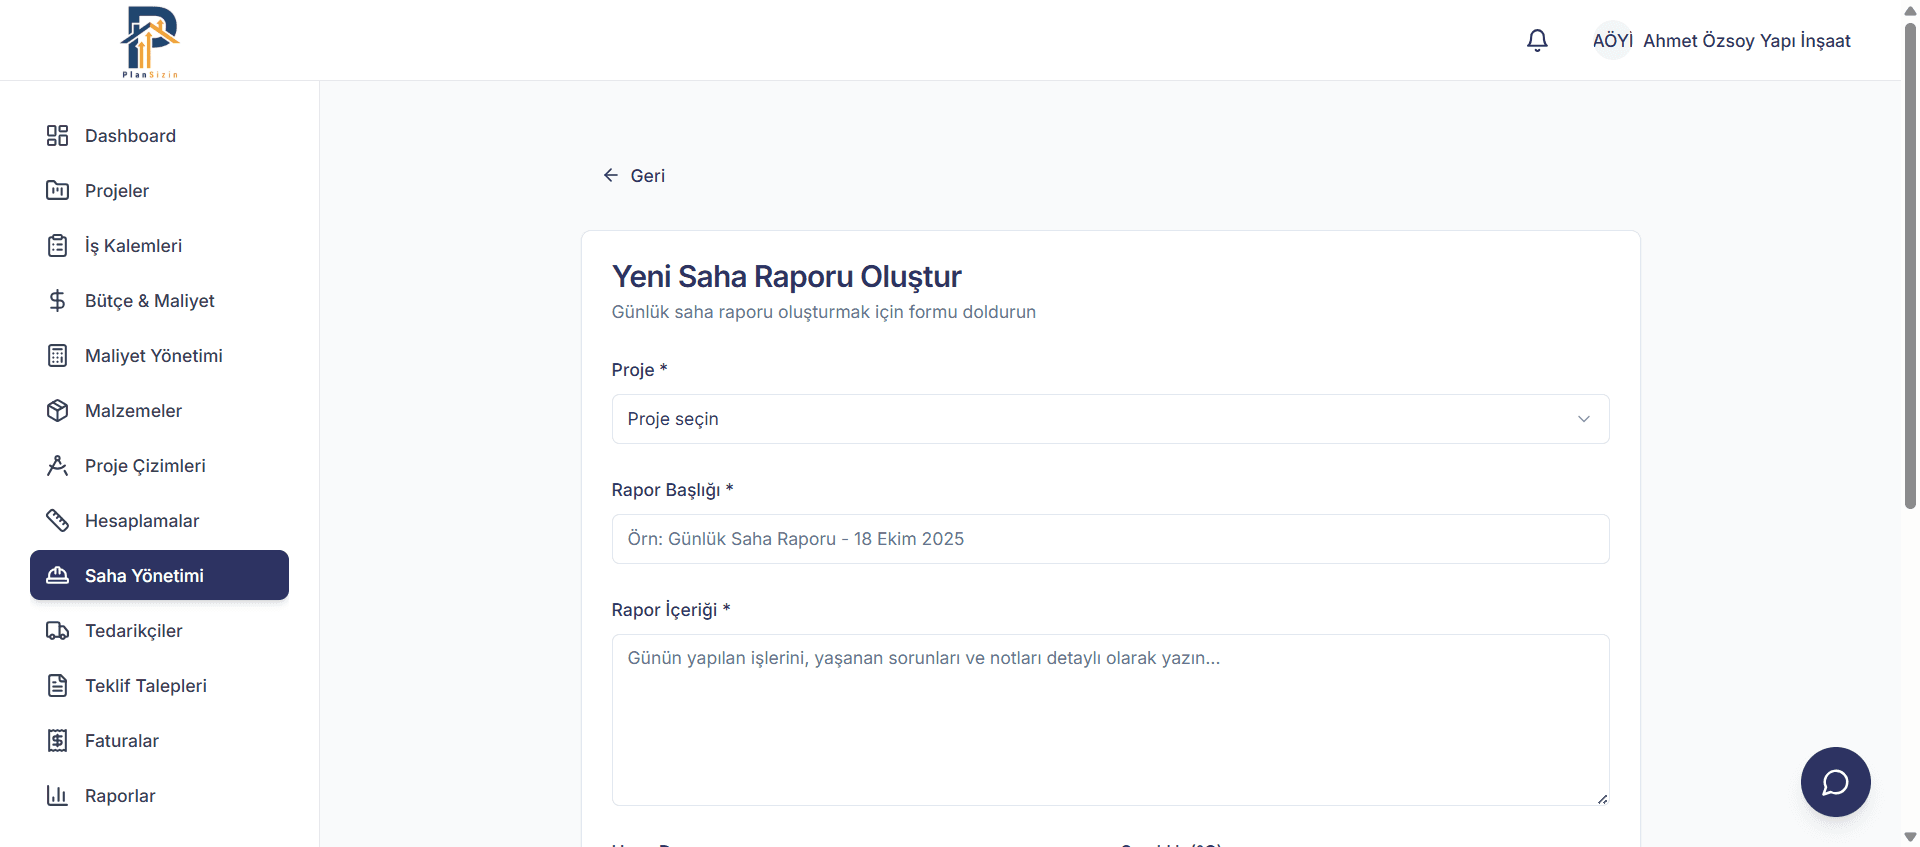Click the AÖYİ user avatar
1920x847 pixels.
[x=1612, y=40]
